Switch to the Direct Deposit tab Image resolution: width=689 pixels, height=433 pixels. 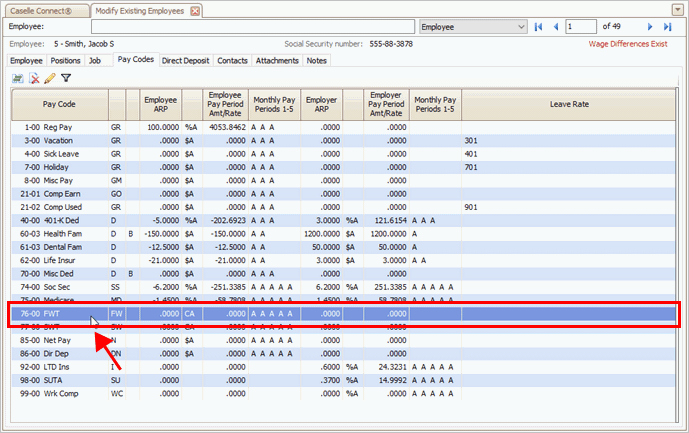click(185, 60)
